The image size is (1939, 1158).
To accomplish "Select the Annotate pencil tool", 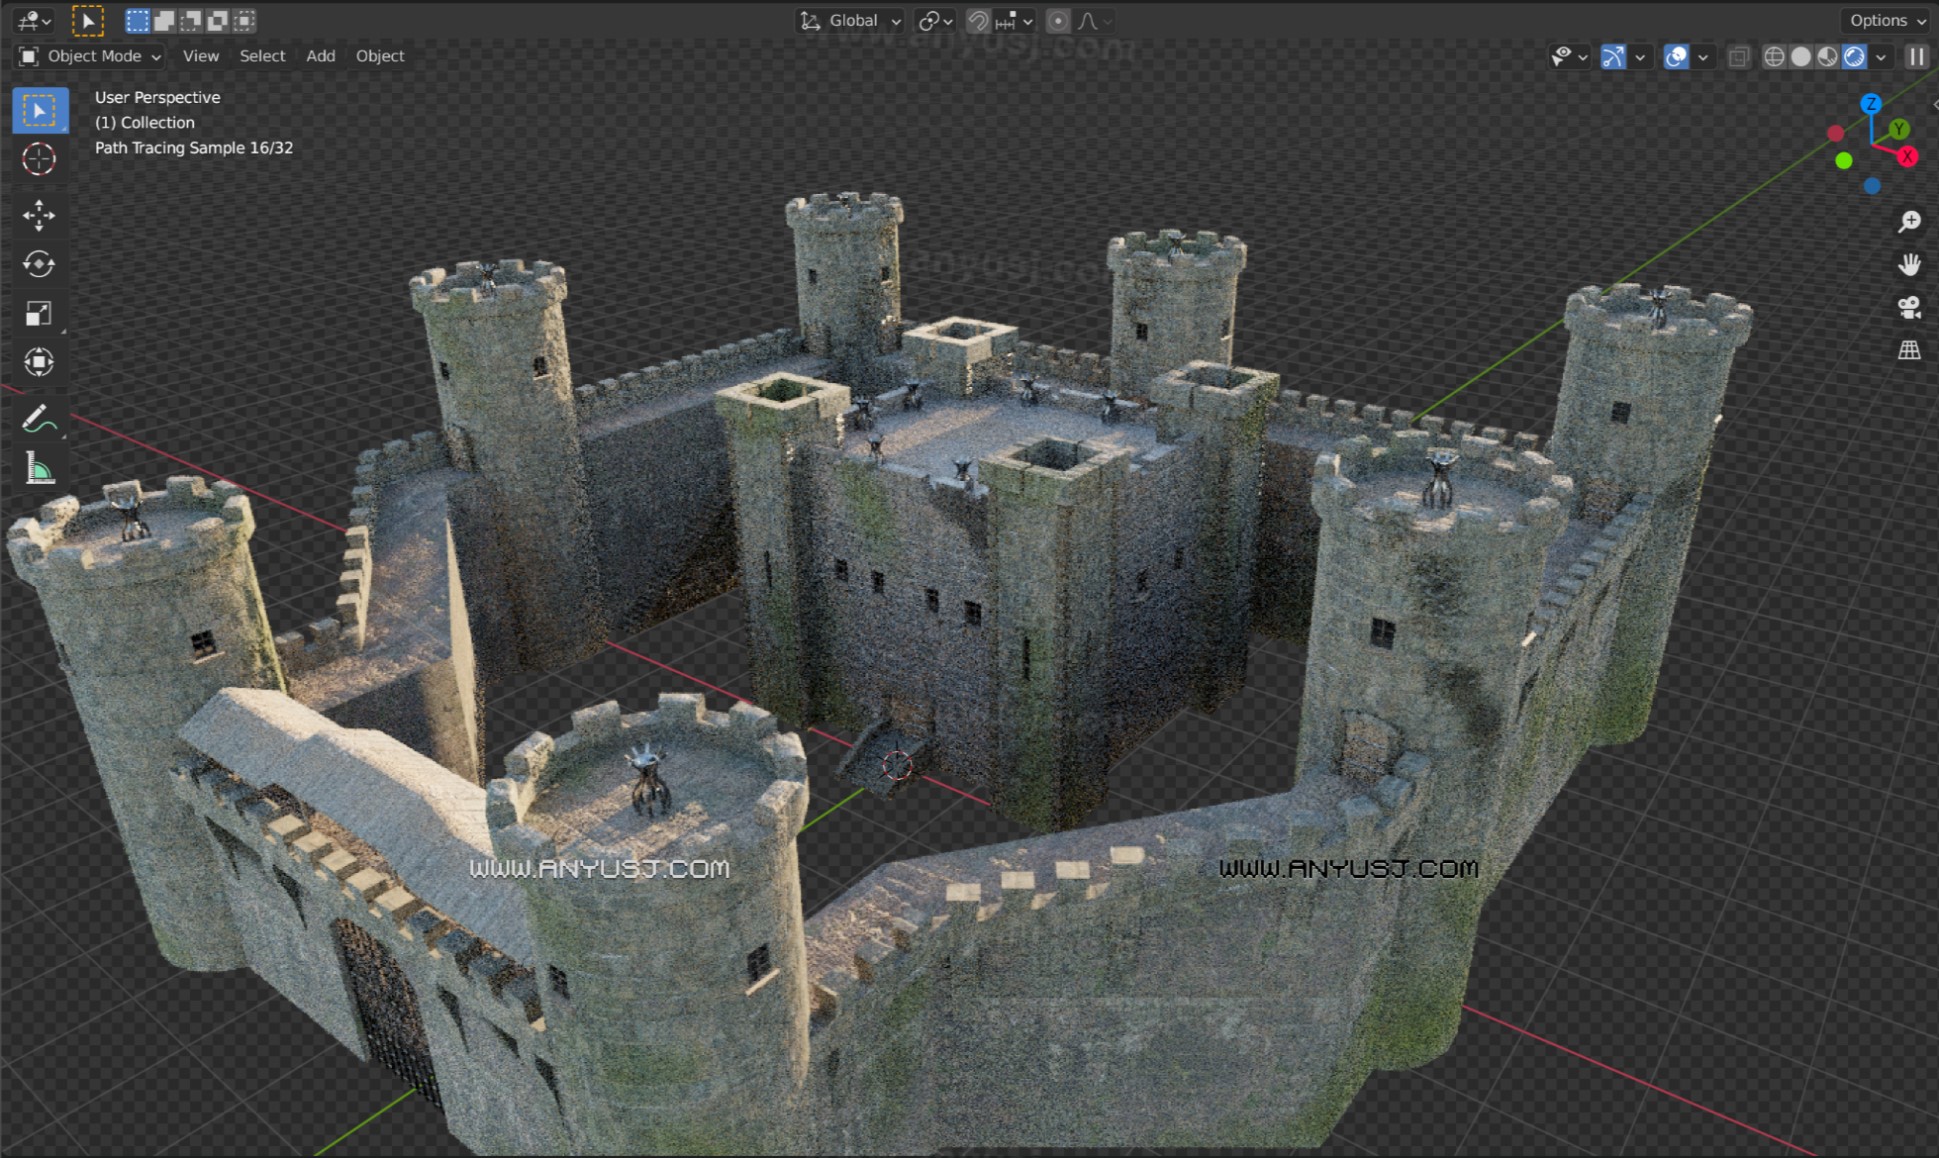I will click(39, 418).
